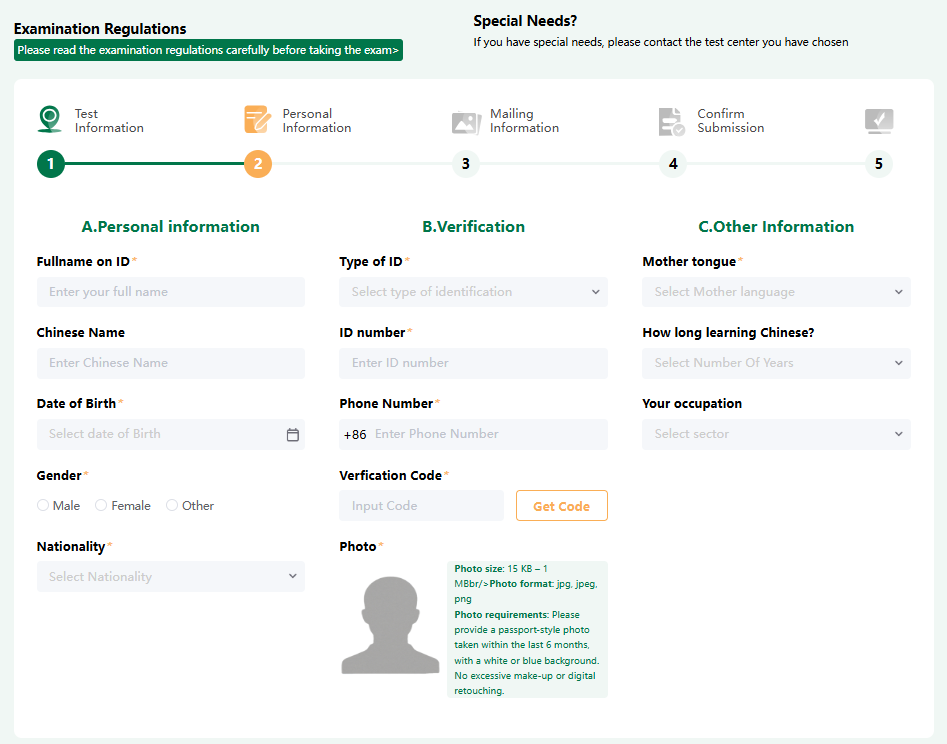Click the A.Personal information heading
This screenshot has height=744, width=947.
coord(170,226)
